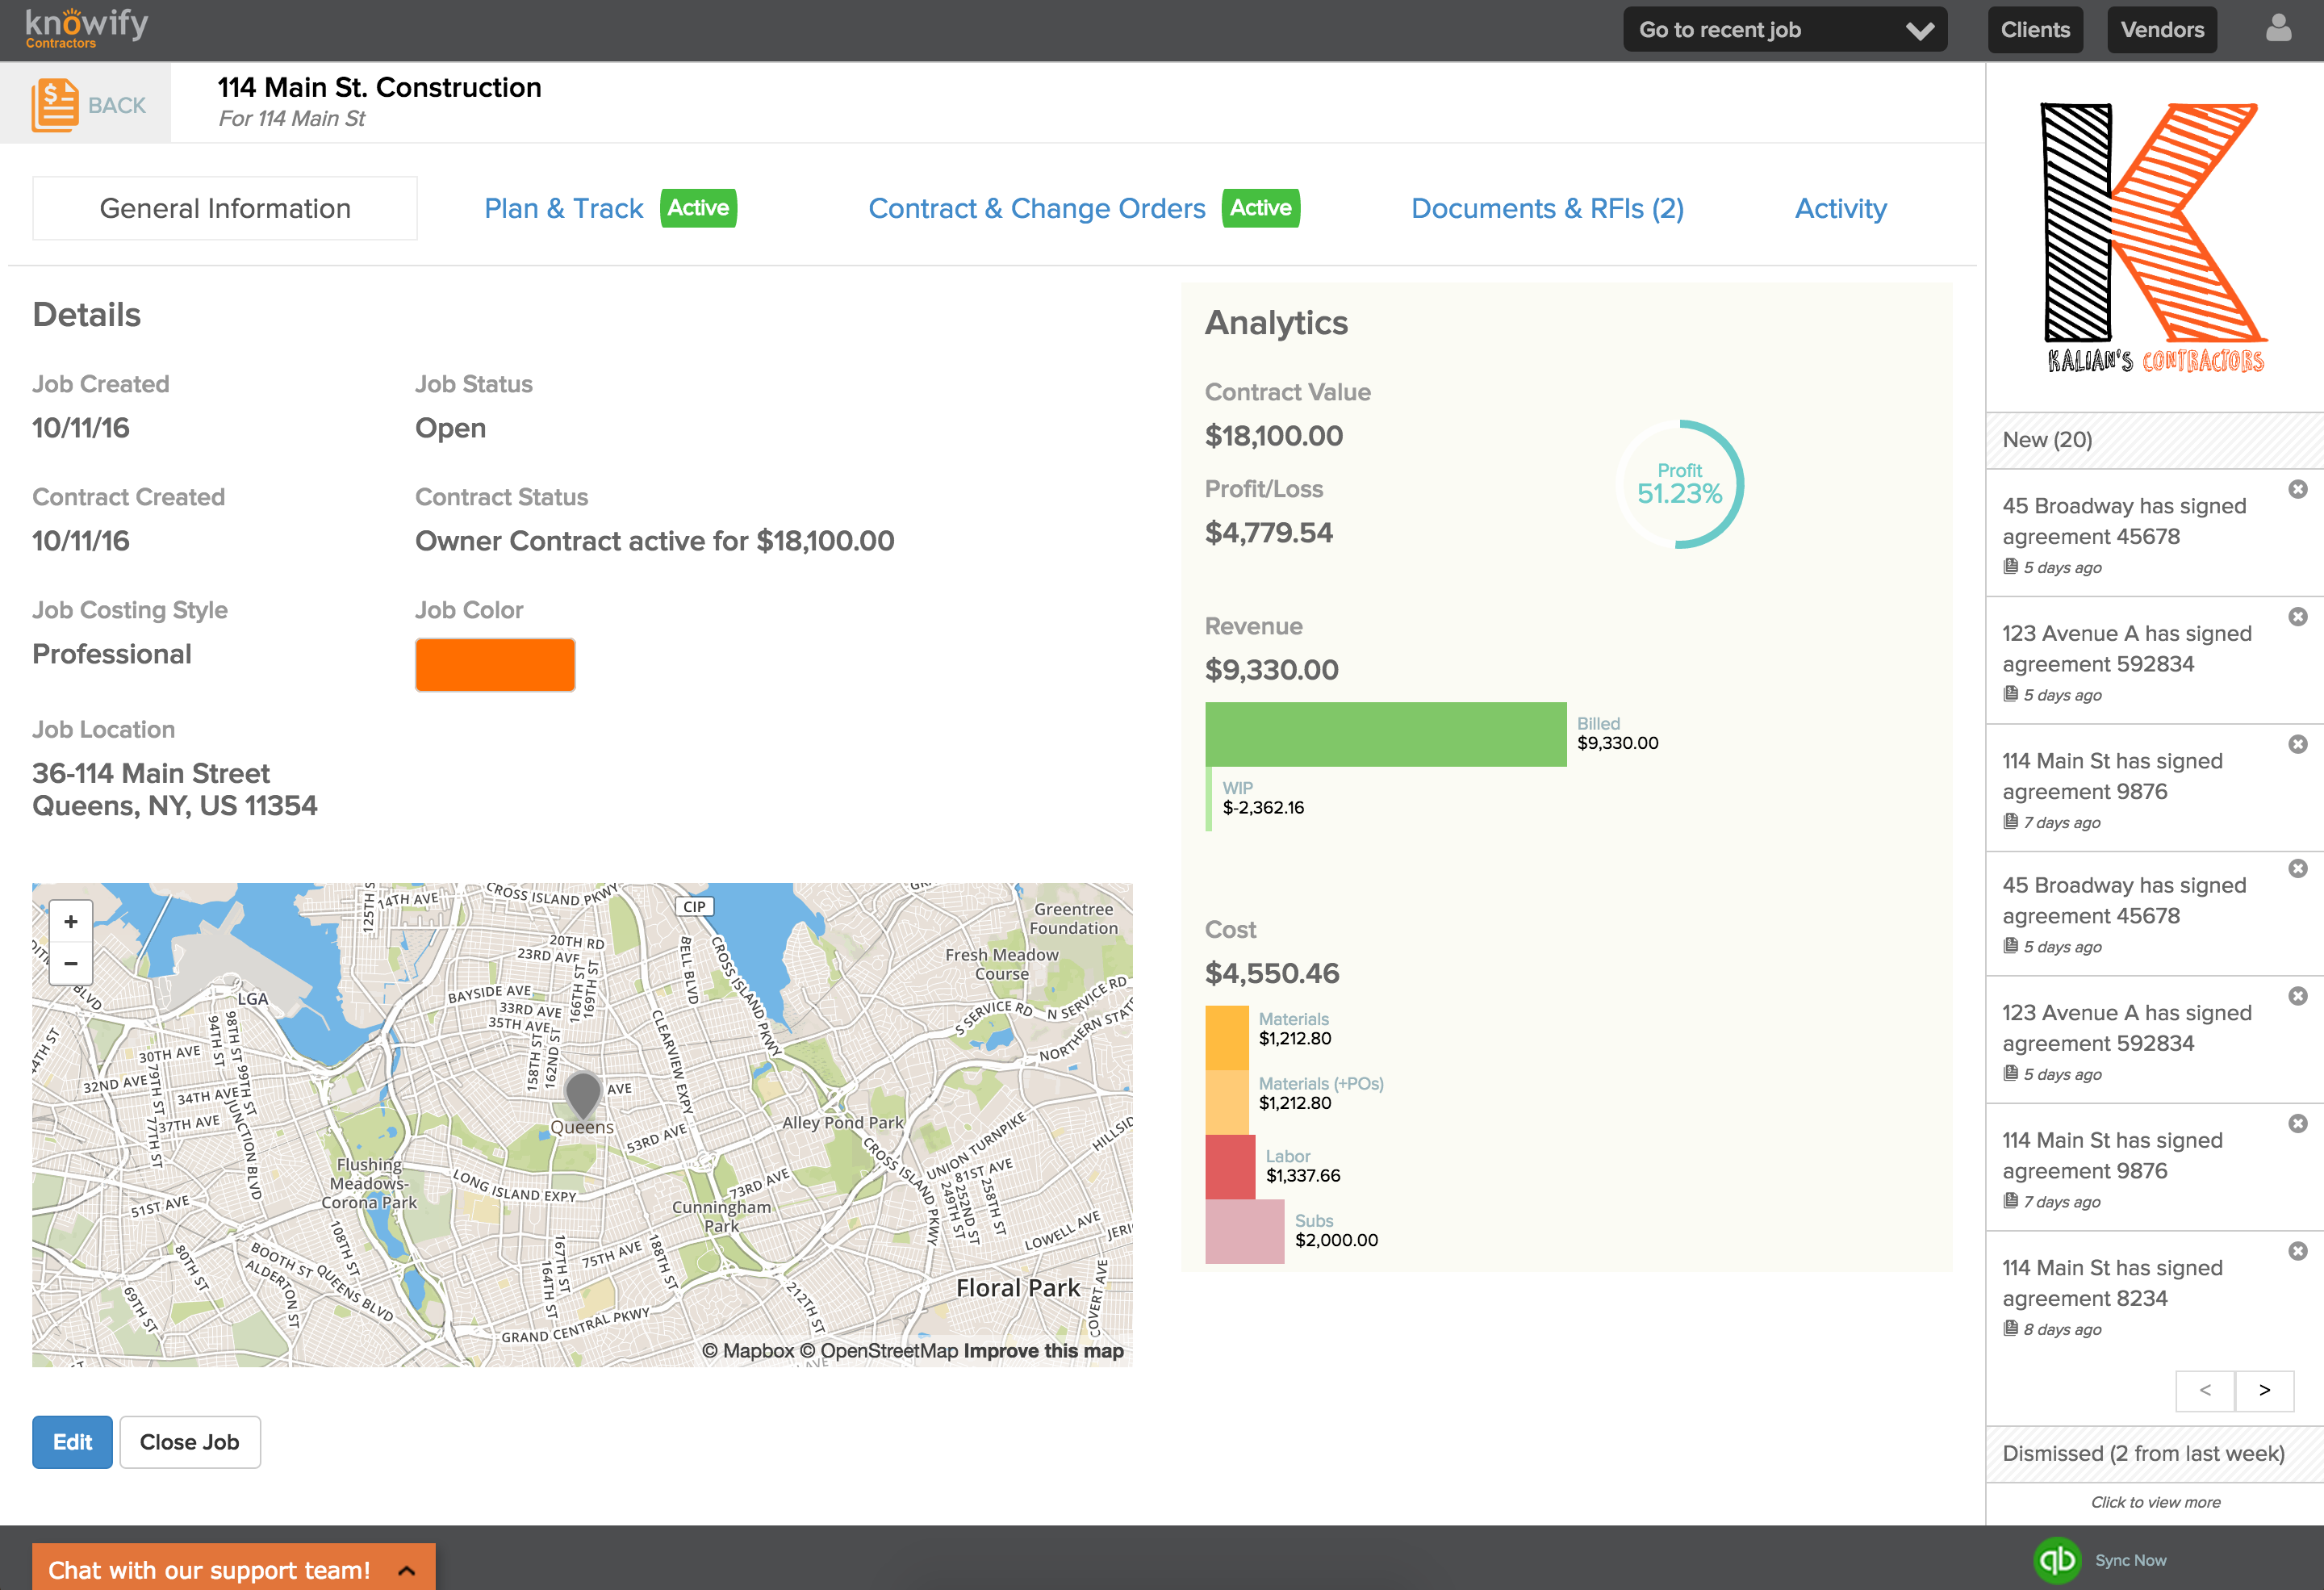Go to previous notifications page

[2205, 1390]
